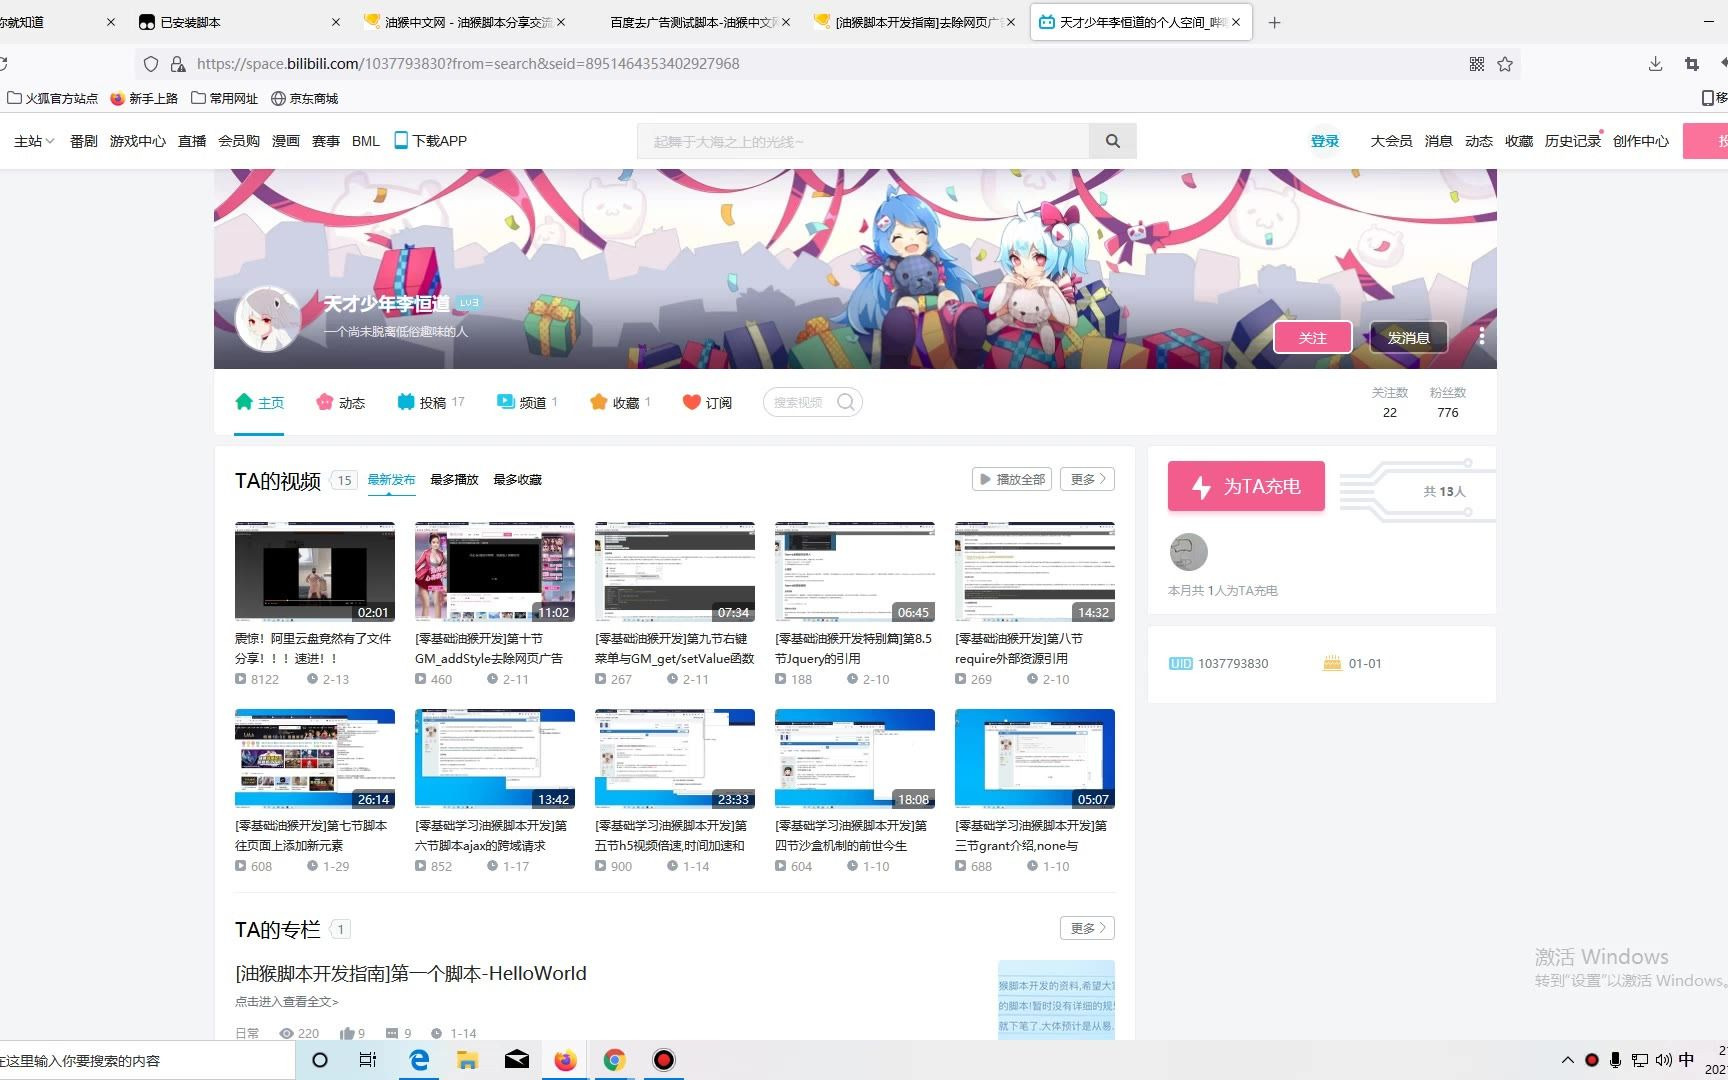Open 大会员 in header
Image resolution: width=1728 pixels, height=1080 pixels.
(x=1391, y=141)
